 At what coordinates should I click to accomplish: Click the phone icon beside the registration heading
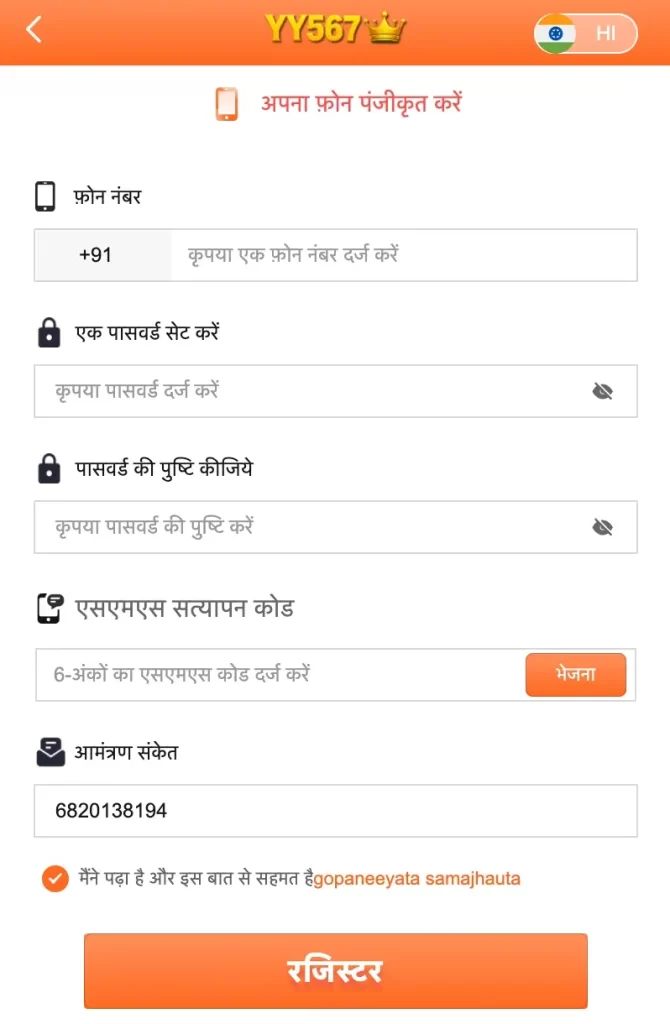pos(226,102)
